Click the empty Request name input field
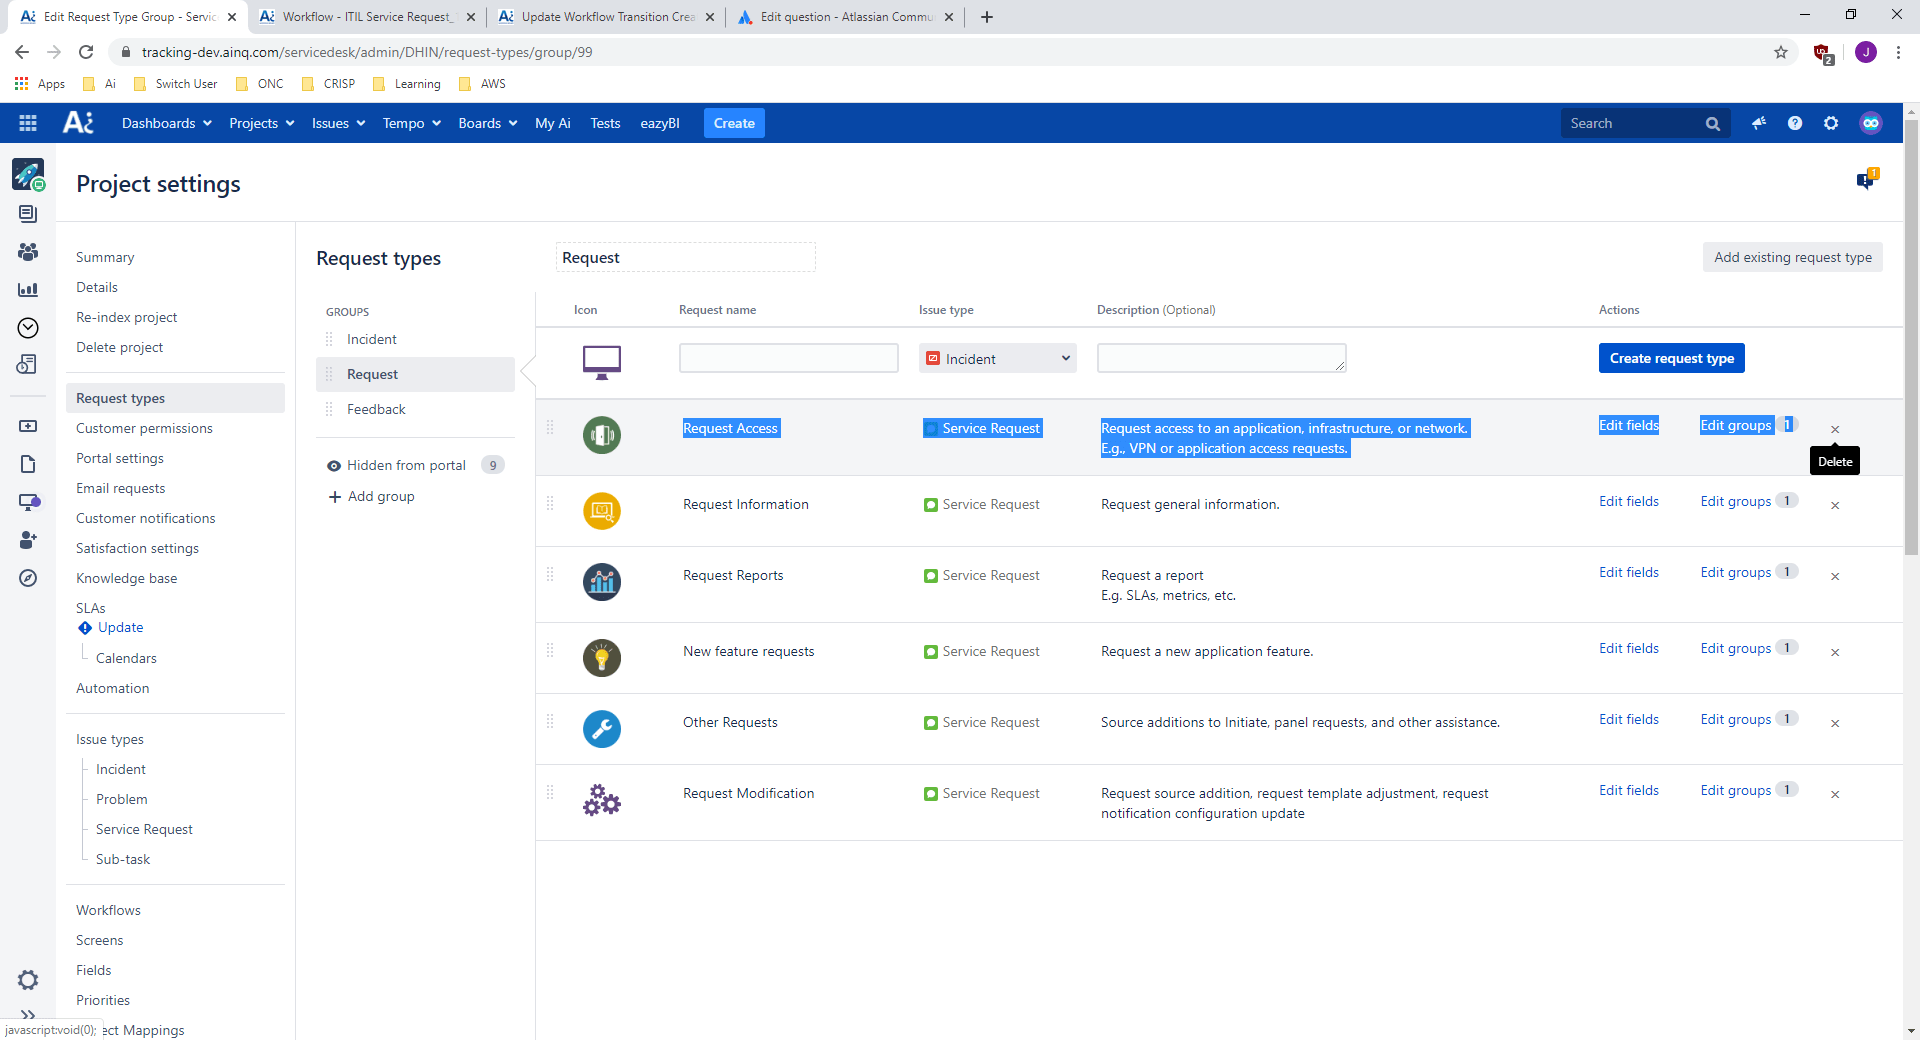Screen dimensions: 1920x1040 click(x=788, y=357)
